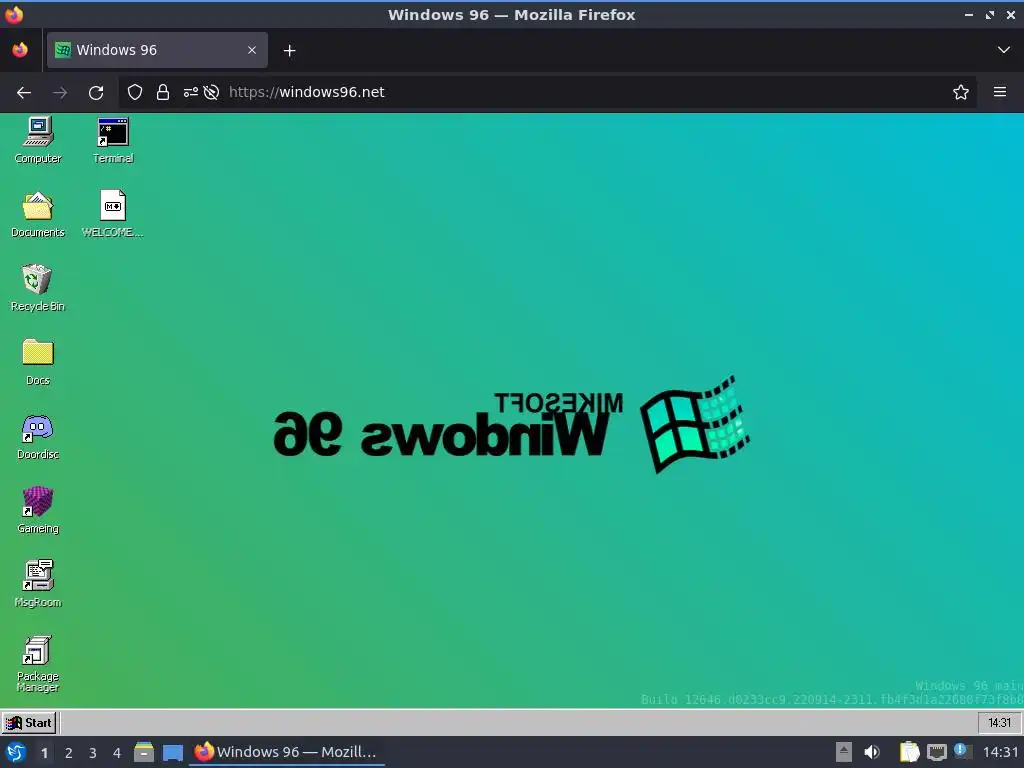This screenshot has width=1024, height=768.
Task: Select the Firefox window taskbar entry
Action: tap(287, 752)
